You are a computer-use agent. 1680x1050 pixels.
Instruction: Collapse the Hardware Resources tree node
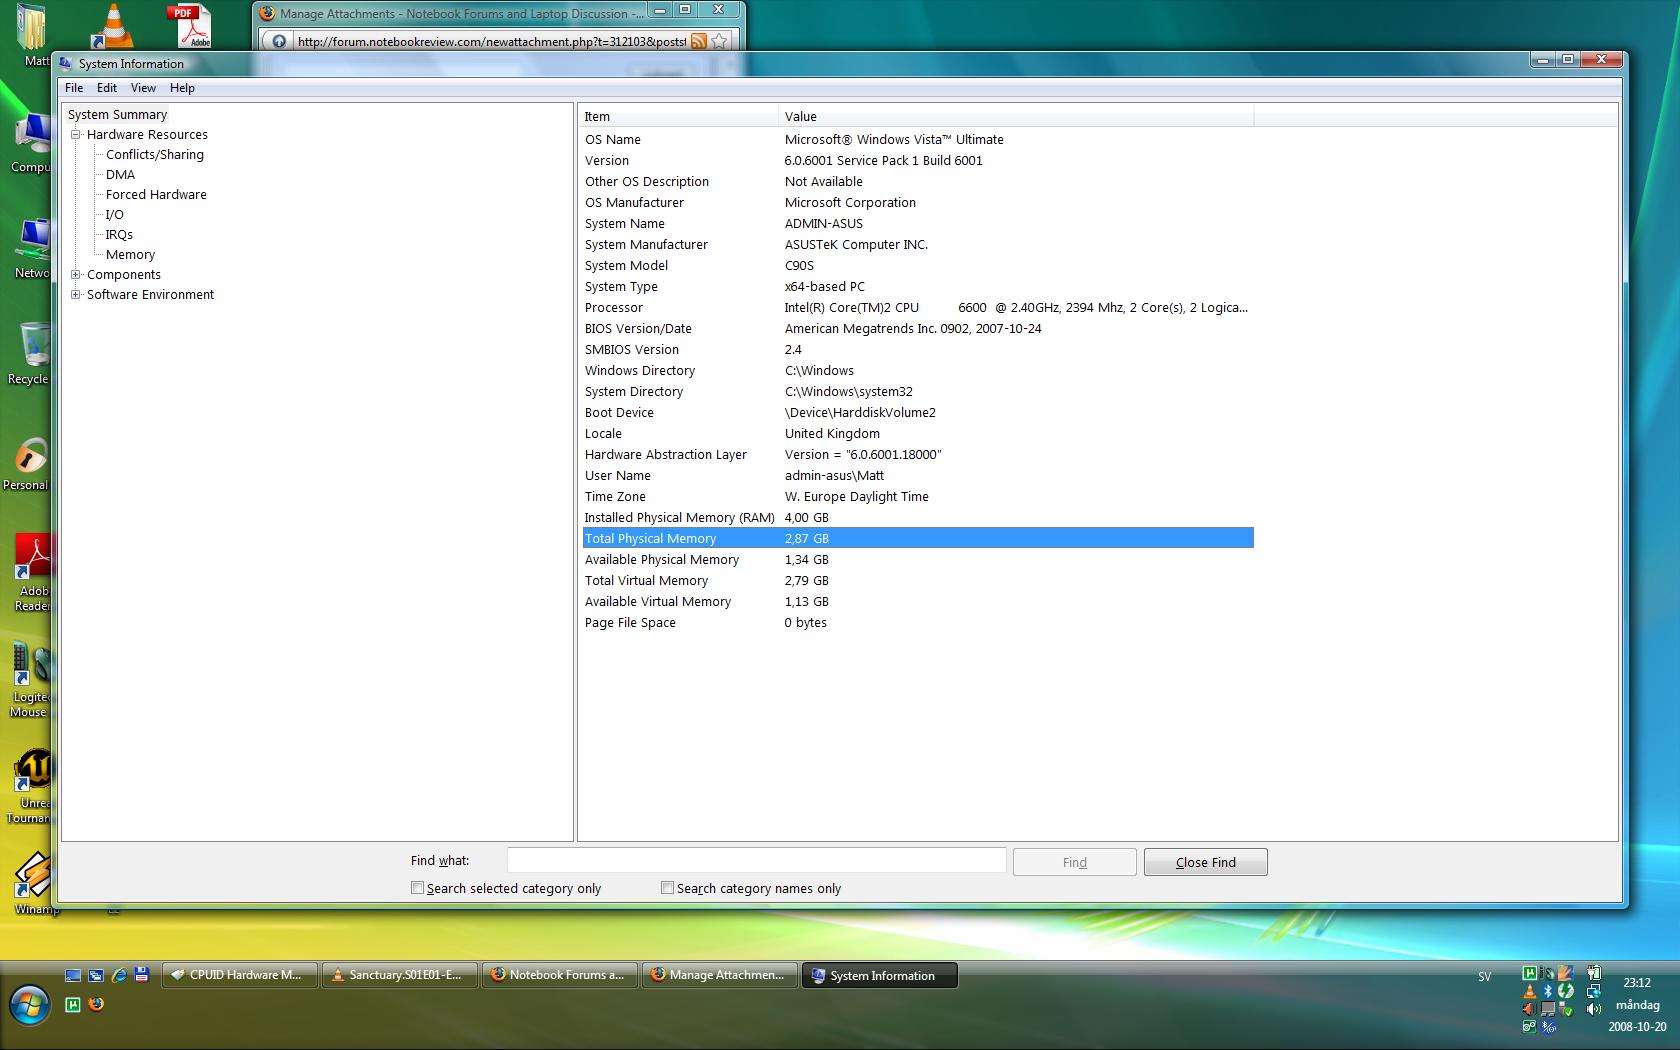coord(75,134)
